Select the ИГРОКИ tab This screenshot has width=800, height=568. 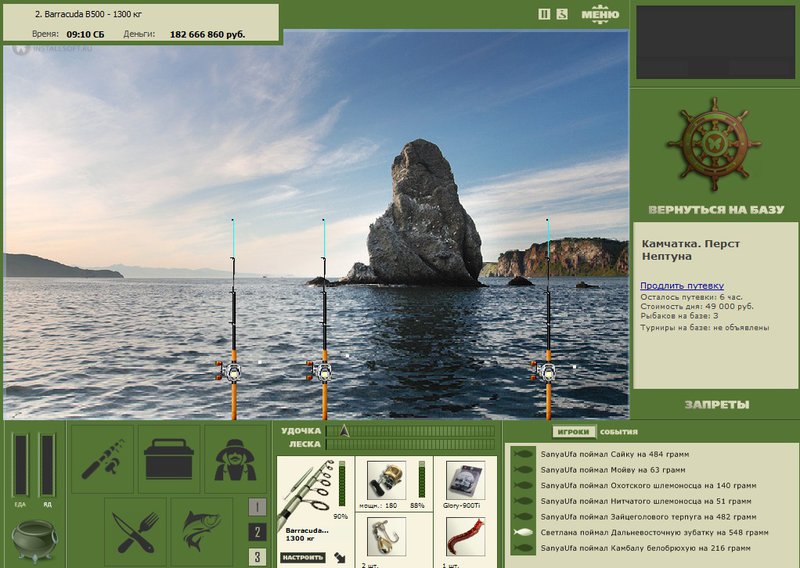(x=573, y=432)
